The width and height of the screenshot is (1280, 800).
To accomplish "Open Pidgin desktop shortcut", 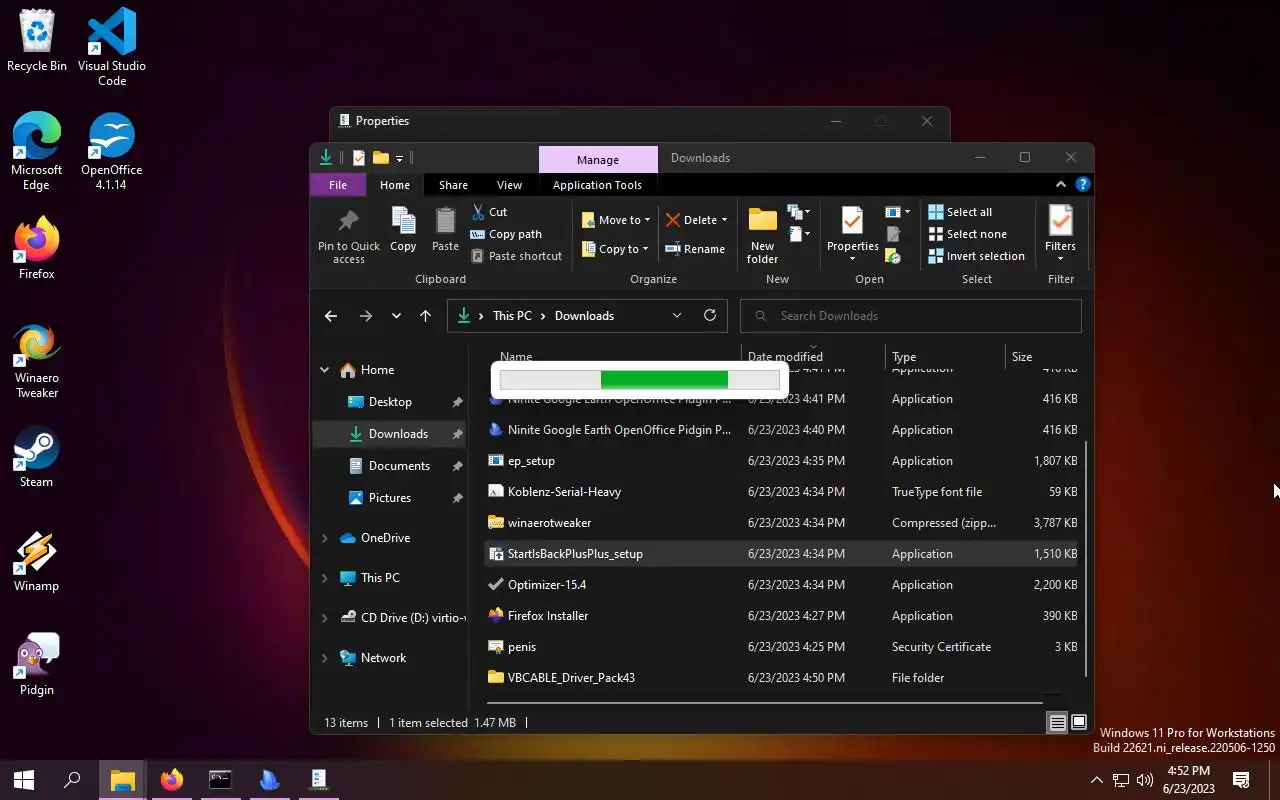I will pyautogui.click(x=37, y=665).
